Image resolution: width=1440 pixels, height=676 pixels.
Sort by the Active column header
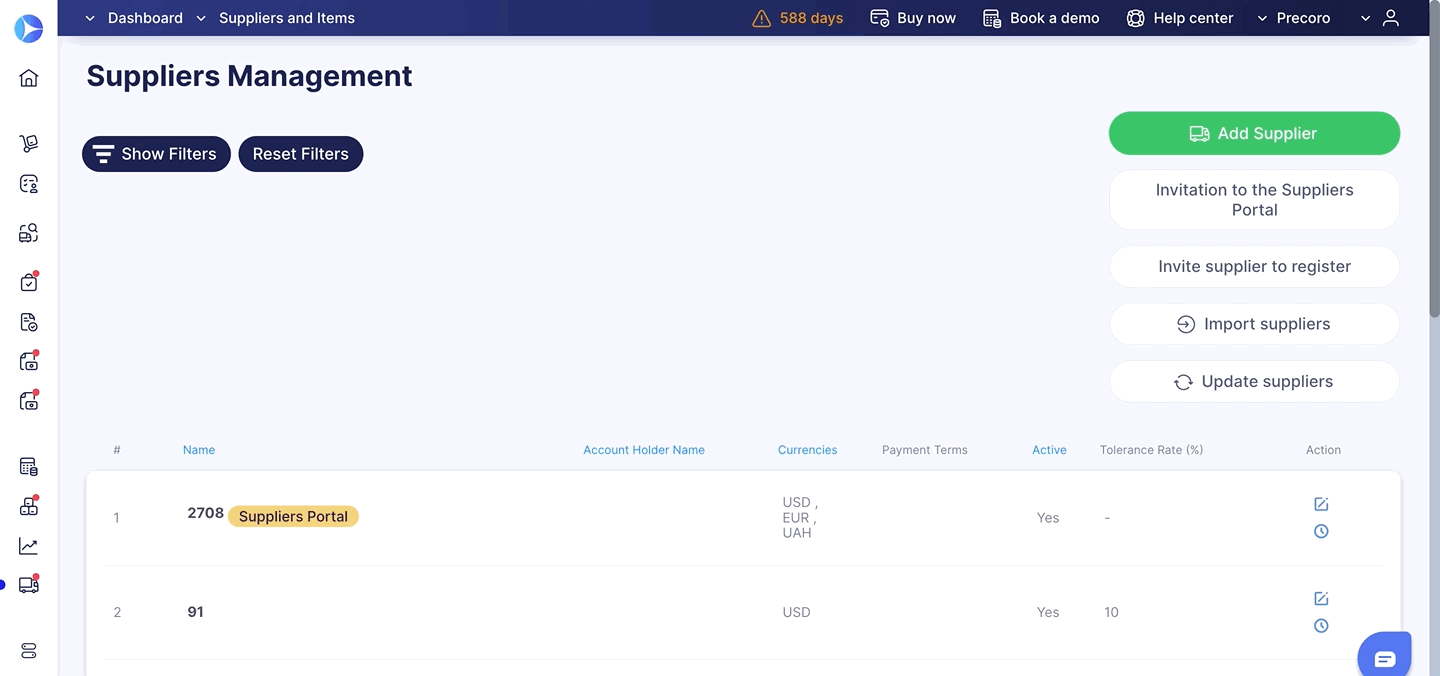click(1049, 450)
